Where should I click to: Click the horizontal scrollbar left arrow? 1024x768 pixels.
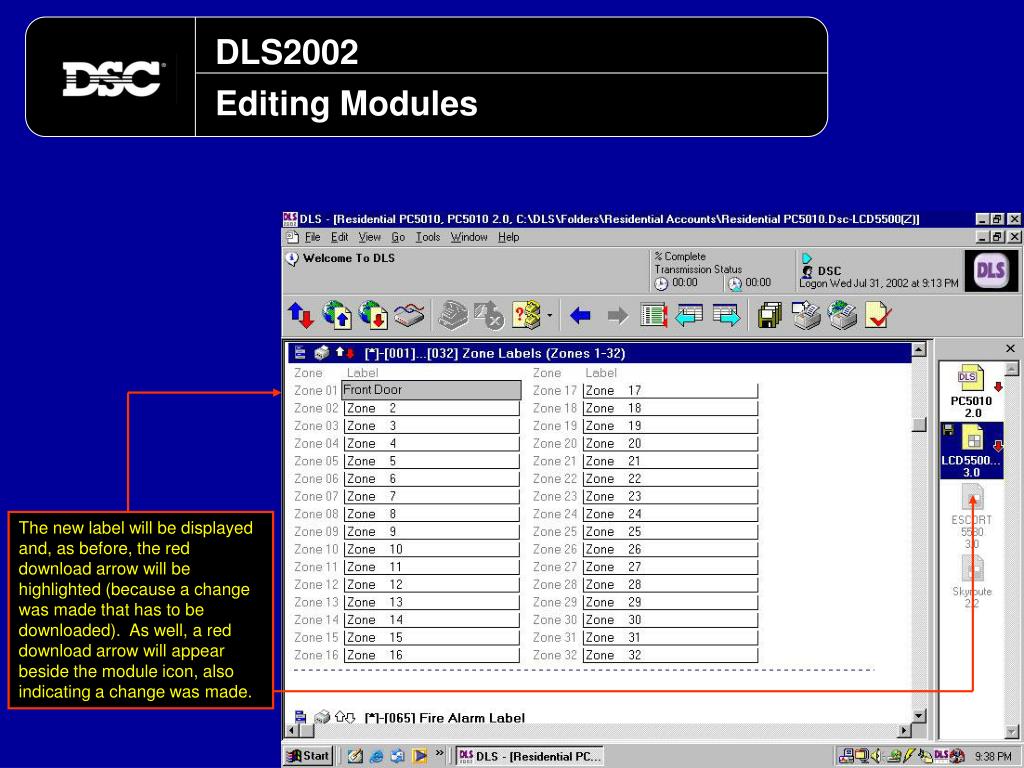click(x=292, y=731)
